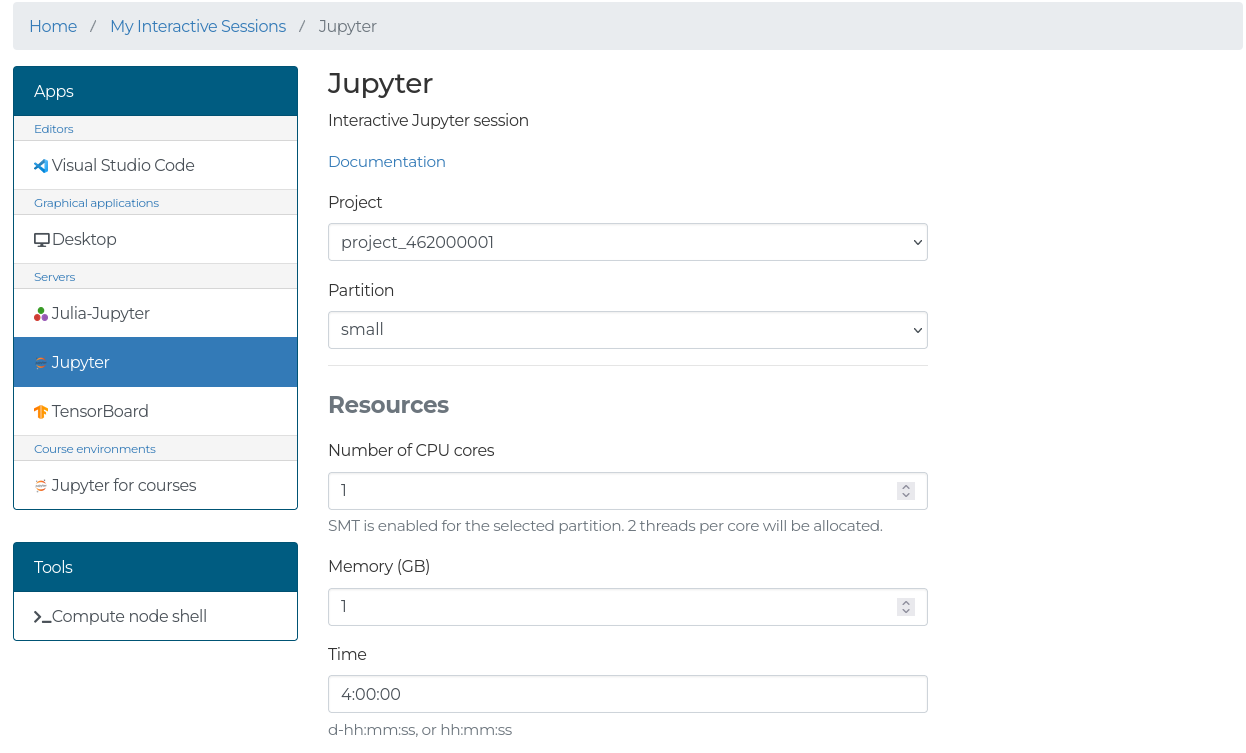Decrease Memory value using the down stepper
This screenshot has height=753, width=1246.
pyautogui.click(x=905, y=611)
